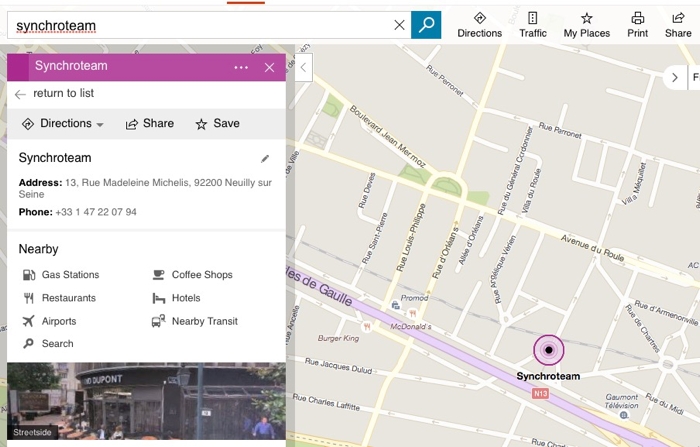This screenshot has height=447, width=700.
Task: Clear the search box with the X icon
Action: coord(399,25)
